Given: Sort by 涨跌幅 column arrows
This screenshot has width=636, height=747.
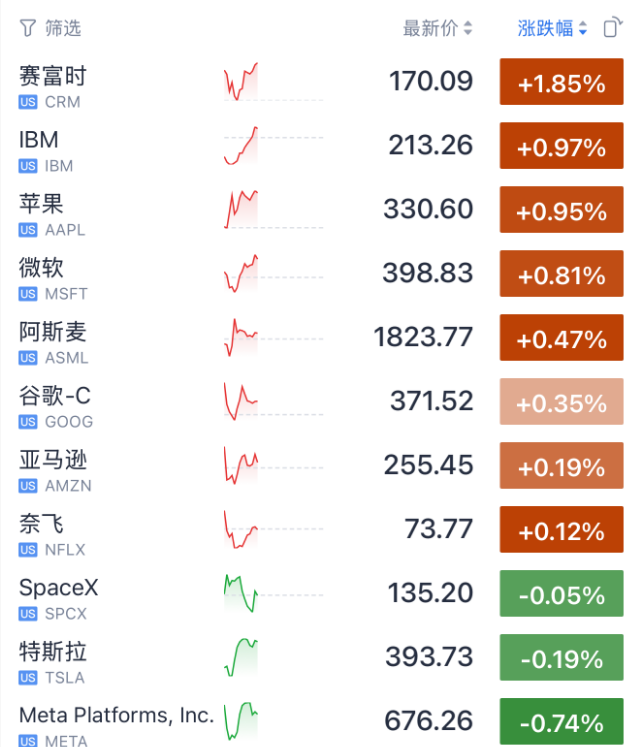Looking at the screenshot, I should pos(583,28).
